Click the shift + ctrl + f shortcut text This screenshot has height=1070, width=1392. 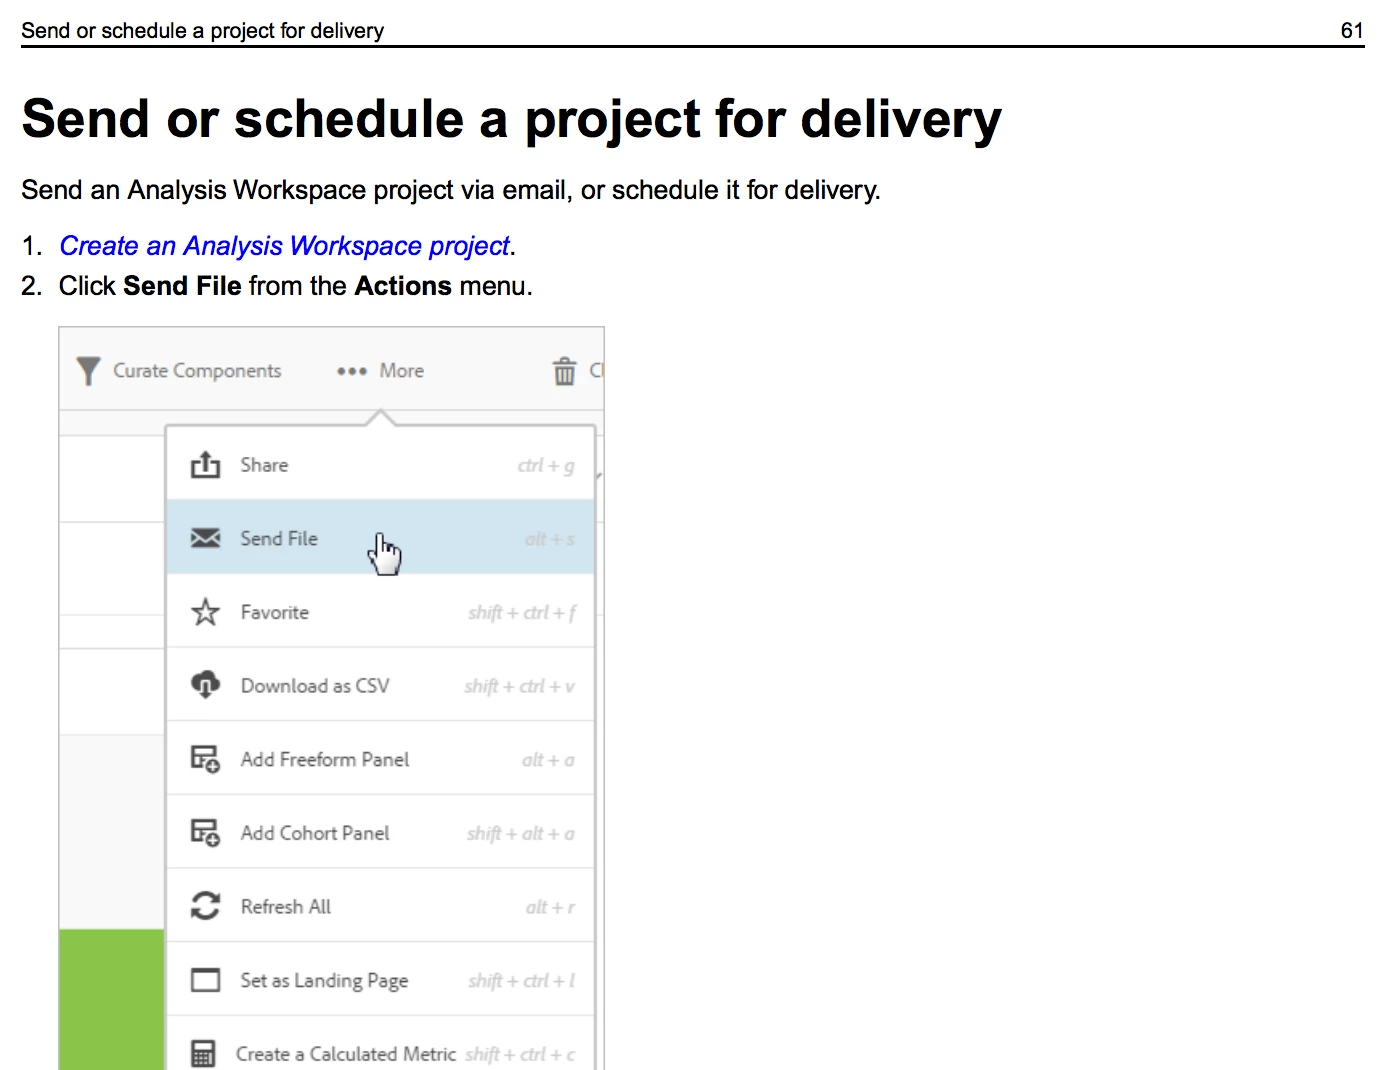click(x=522, y=613)
